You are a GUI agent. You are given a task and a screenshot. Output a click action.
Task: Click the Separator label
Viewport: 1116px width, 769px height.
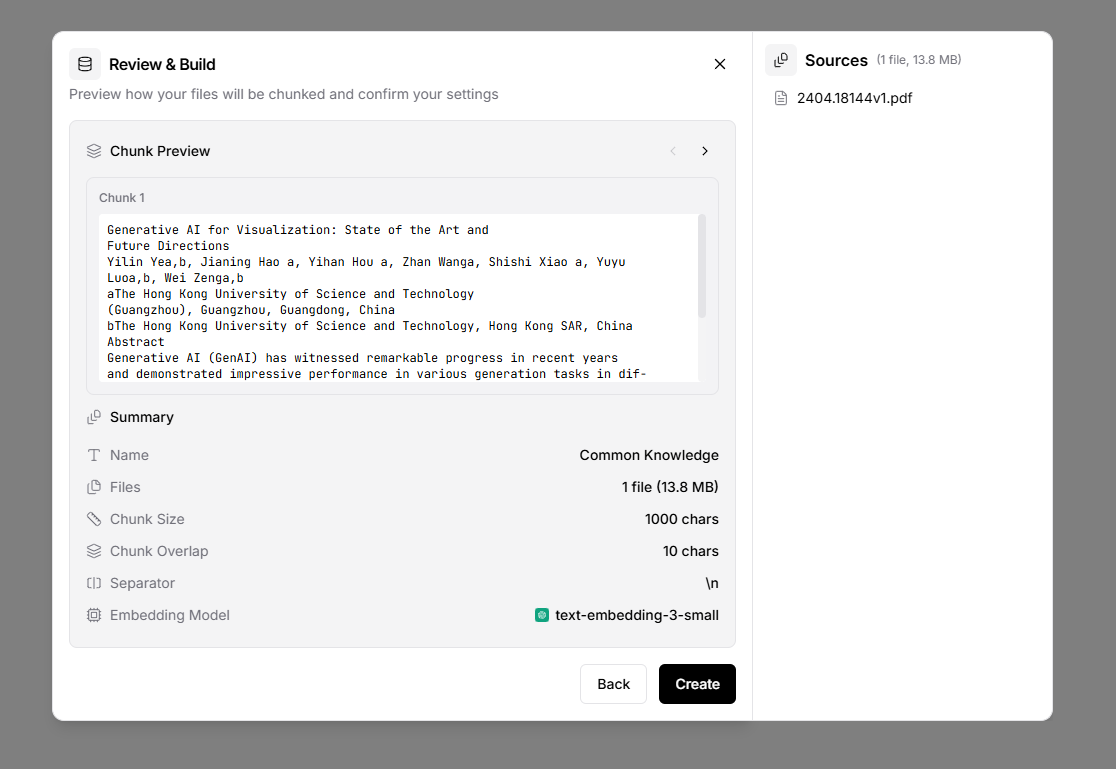[x=142, y=583]
